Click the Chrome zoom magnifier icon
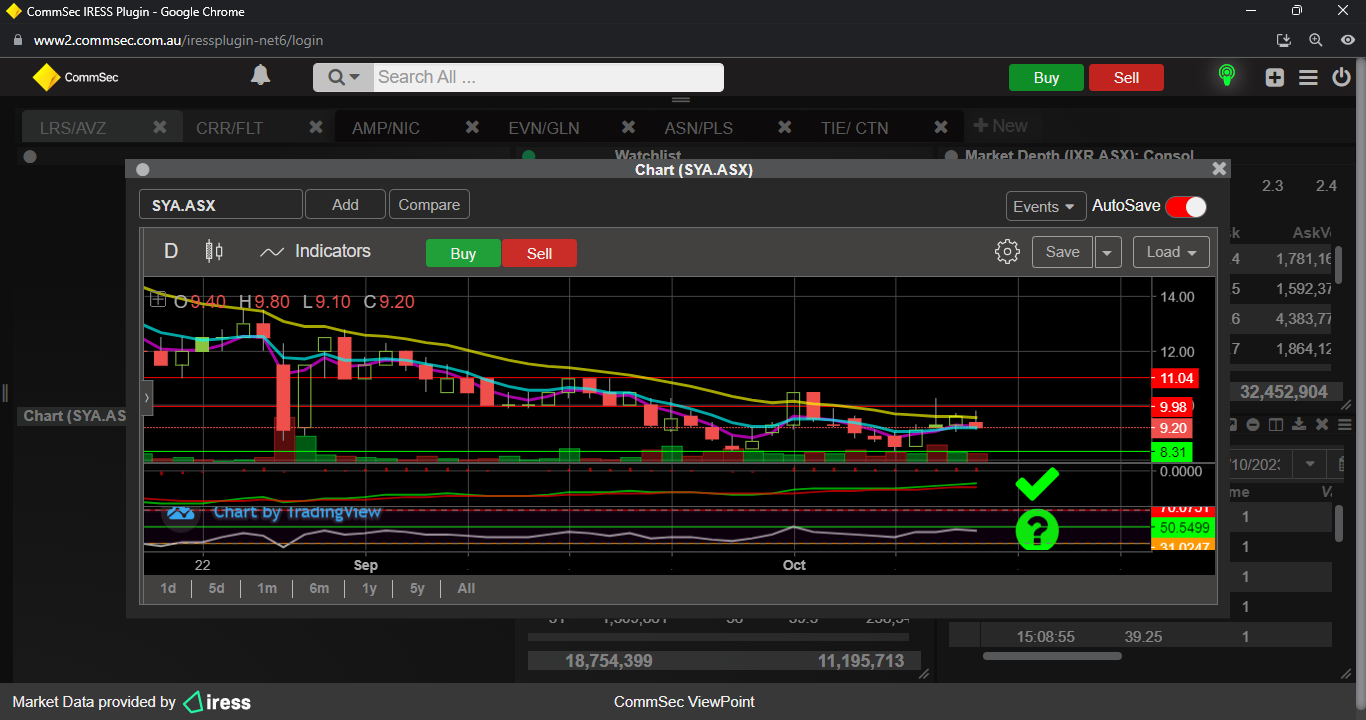The image size is (1366, 720). coord(1316,40)
